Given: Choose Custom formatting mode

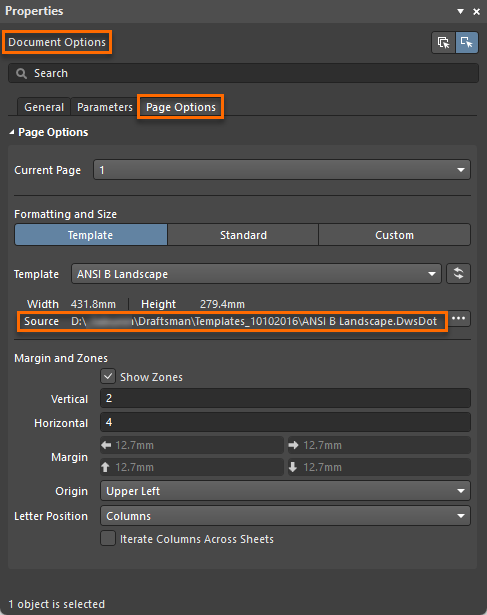Looking at the screenshot, I should pos(394,235).
